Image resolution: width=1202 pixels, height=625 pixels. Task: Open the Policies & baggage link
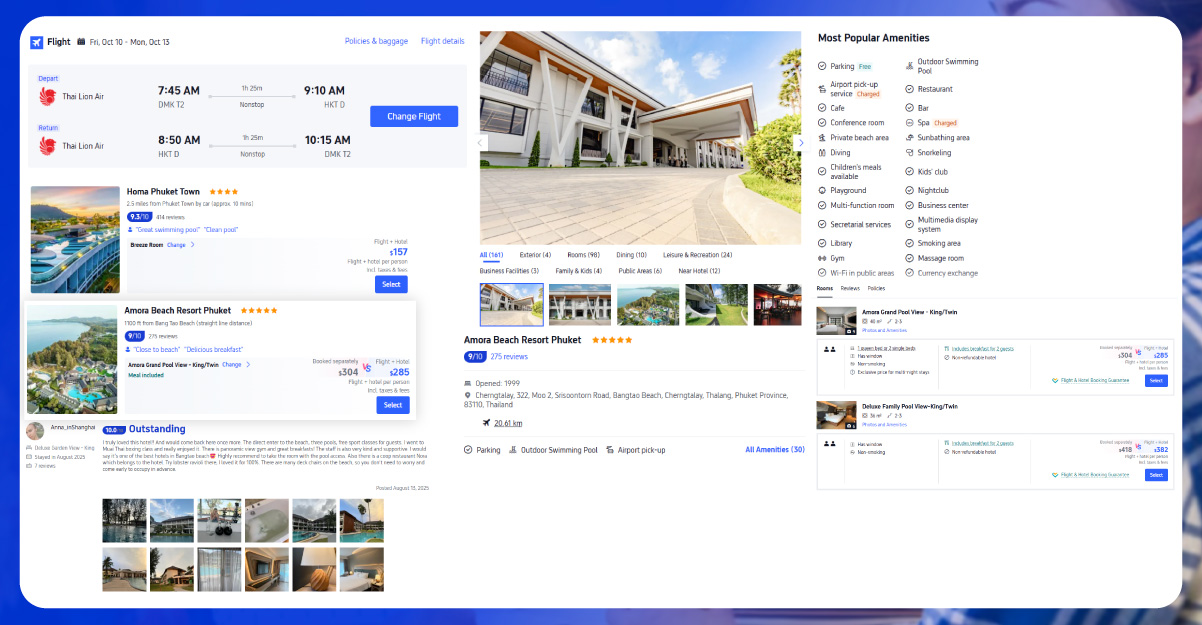pos(376,42)
